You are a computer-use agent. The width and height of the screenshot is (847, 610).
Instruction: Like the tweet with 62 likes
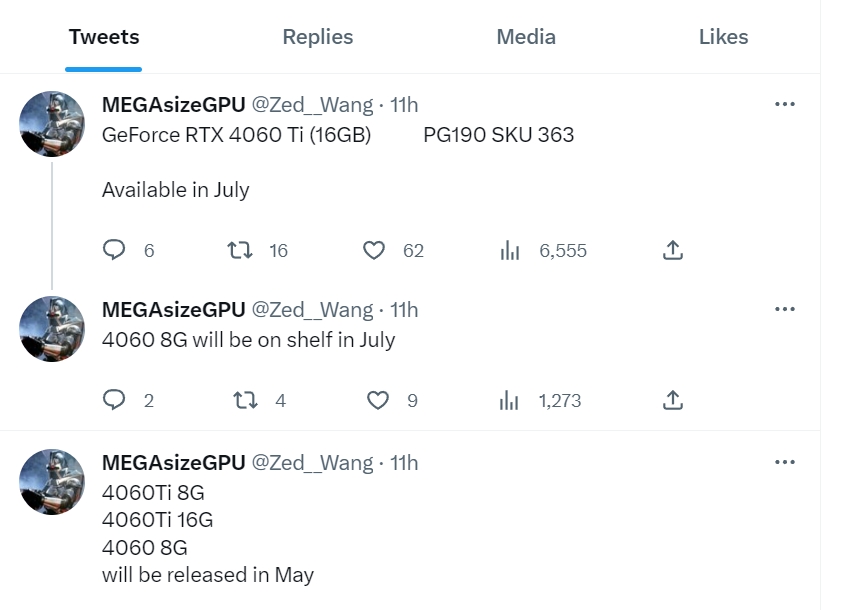(374, 250)
